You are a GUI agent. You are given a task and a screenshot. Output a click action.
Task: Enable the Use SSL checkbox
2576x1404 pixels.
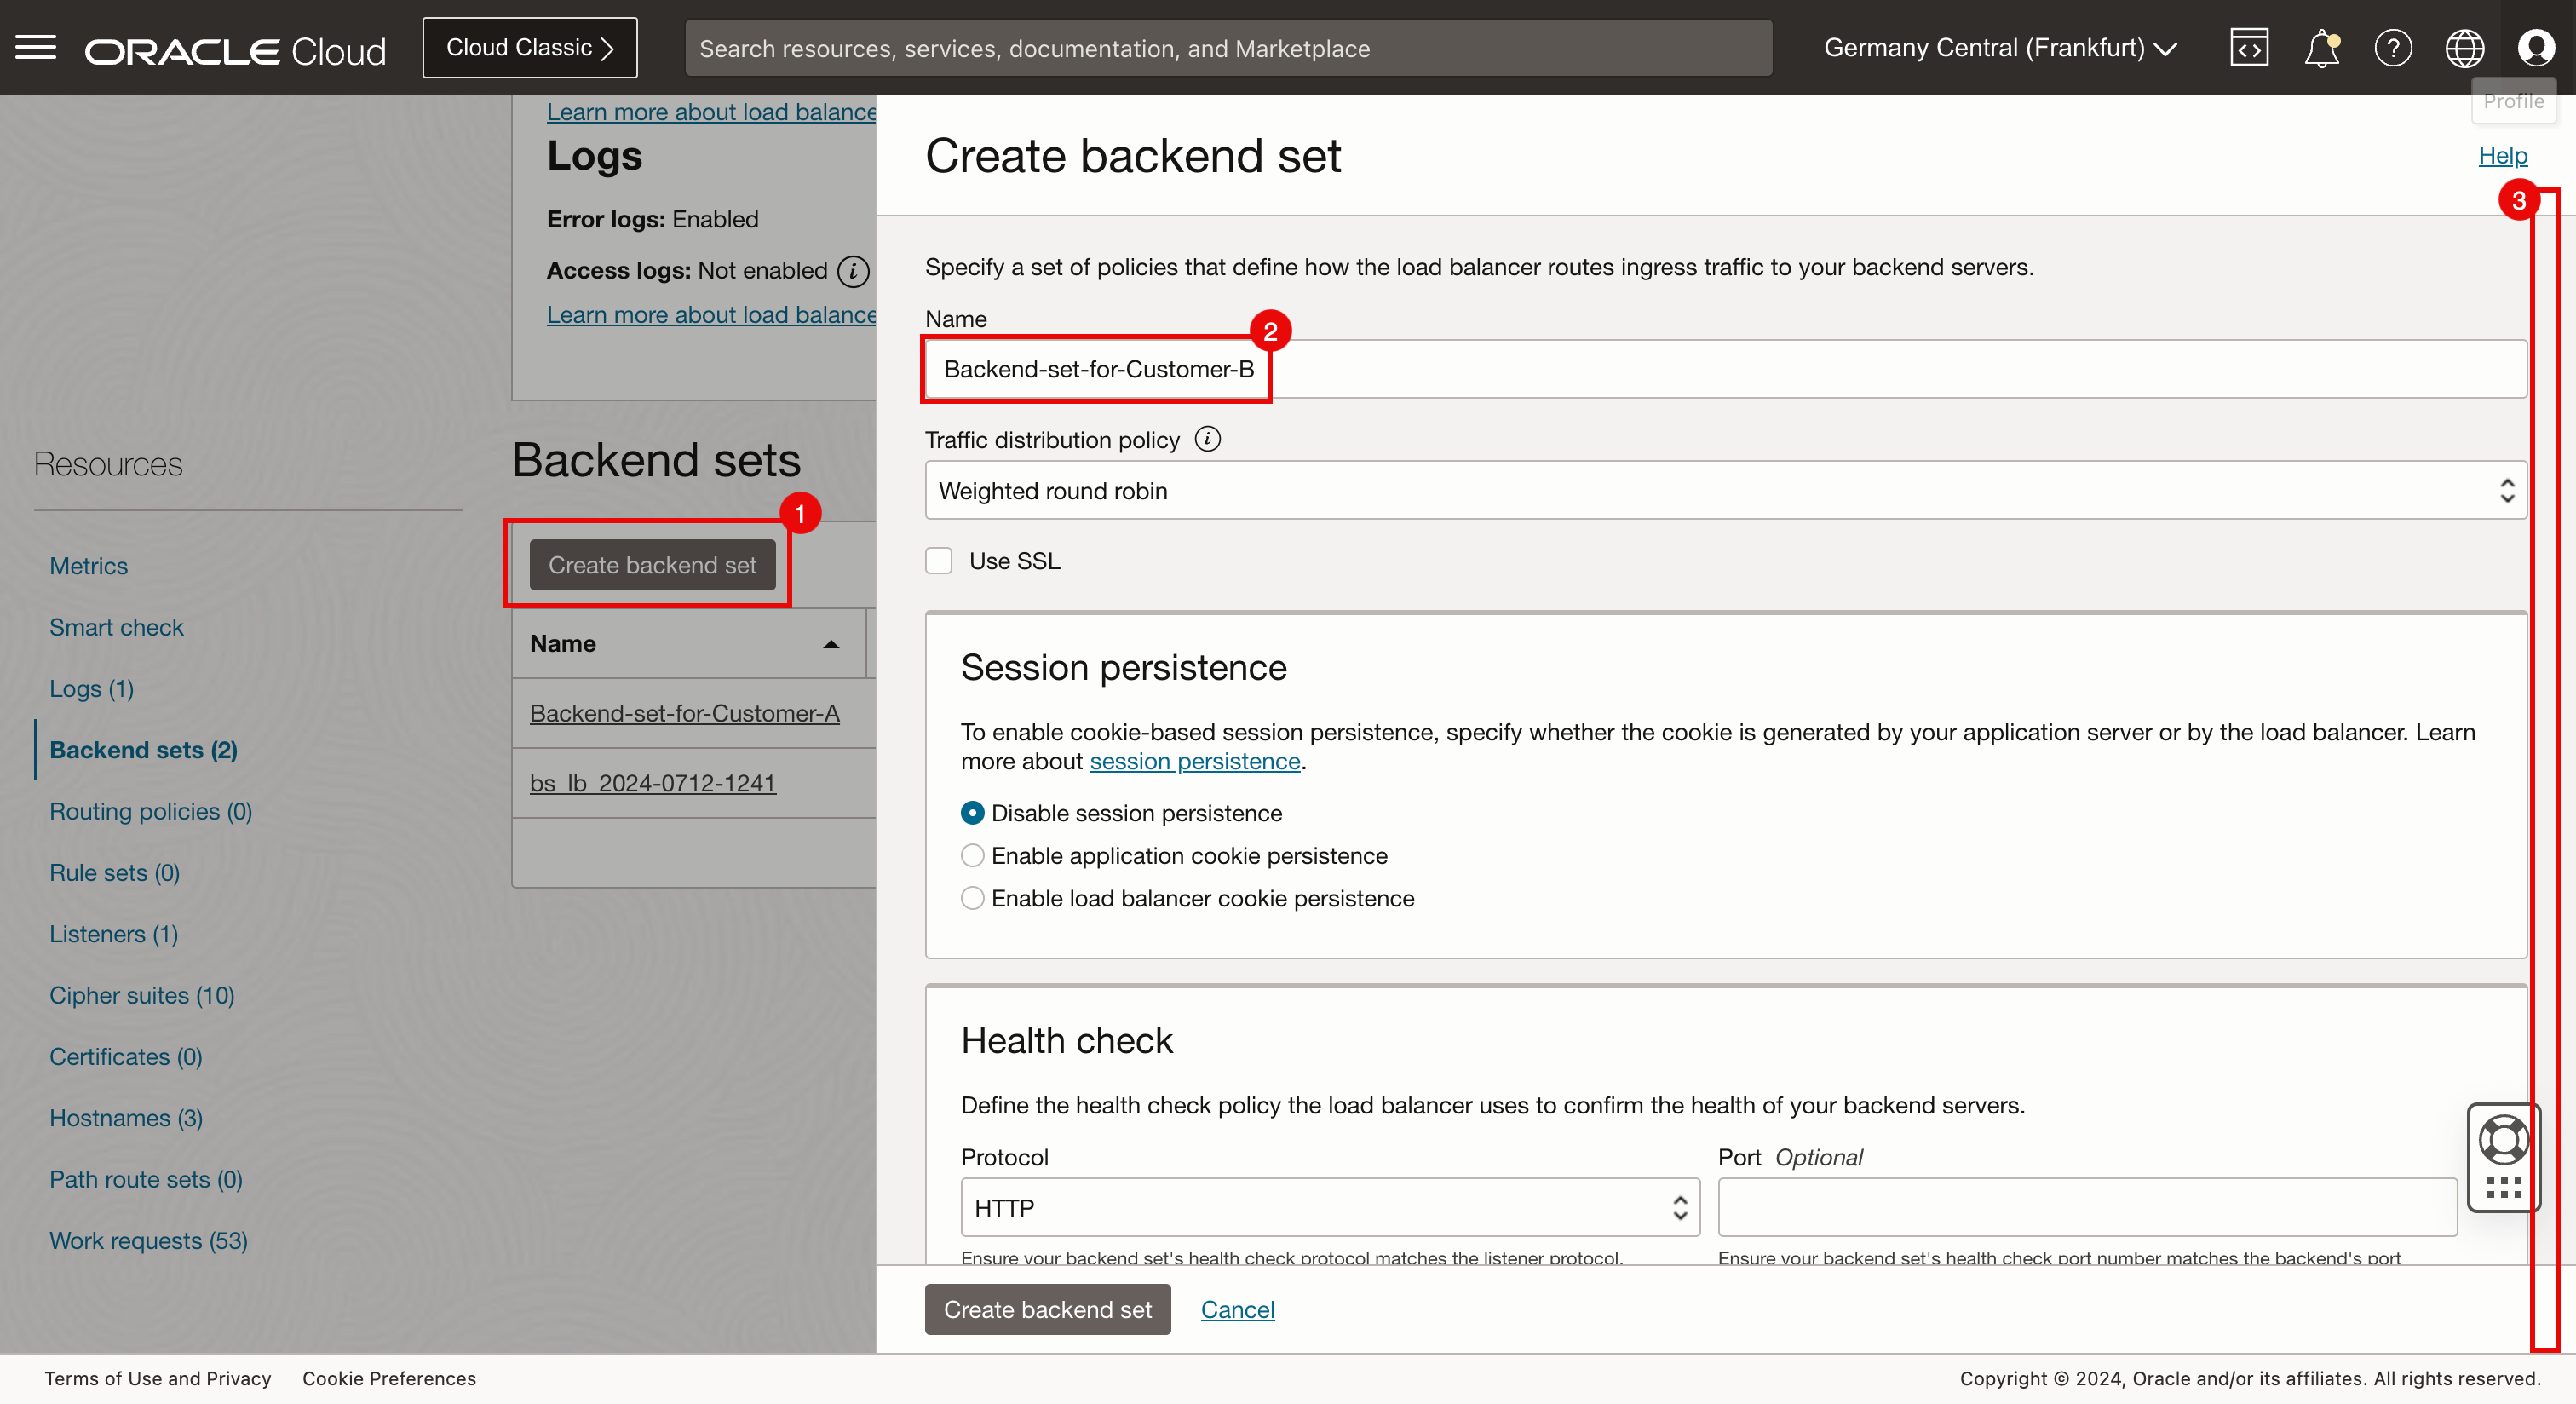(938, 561)
